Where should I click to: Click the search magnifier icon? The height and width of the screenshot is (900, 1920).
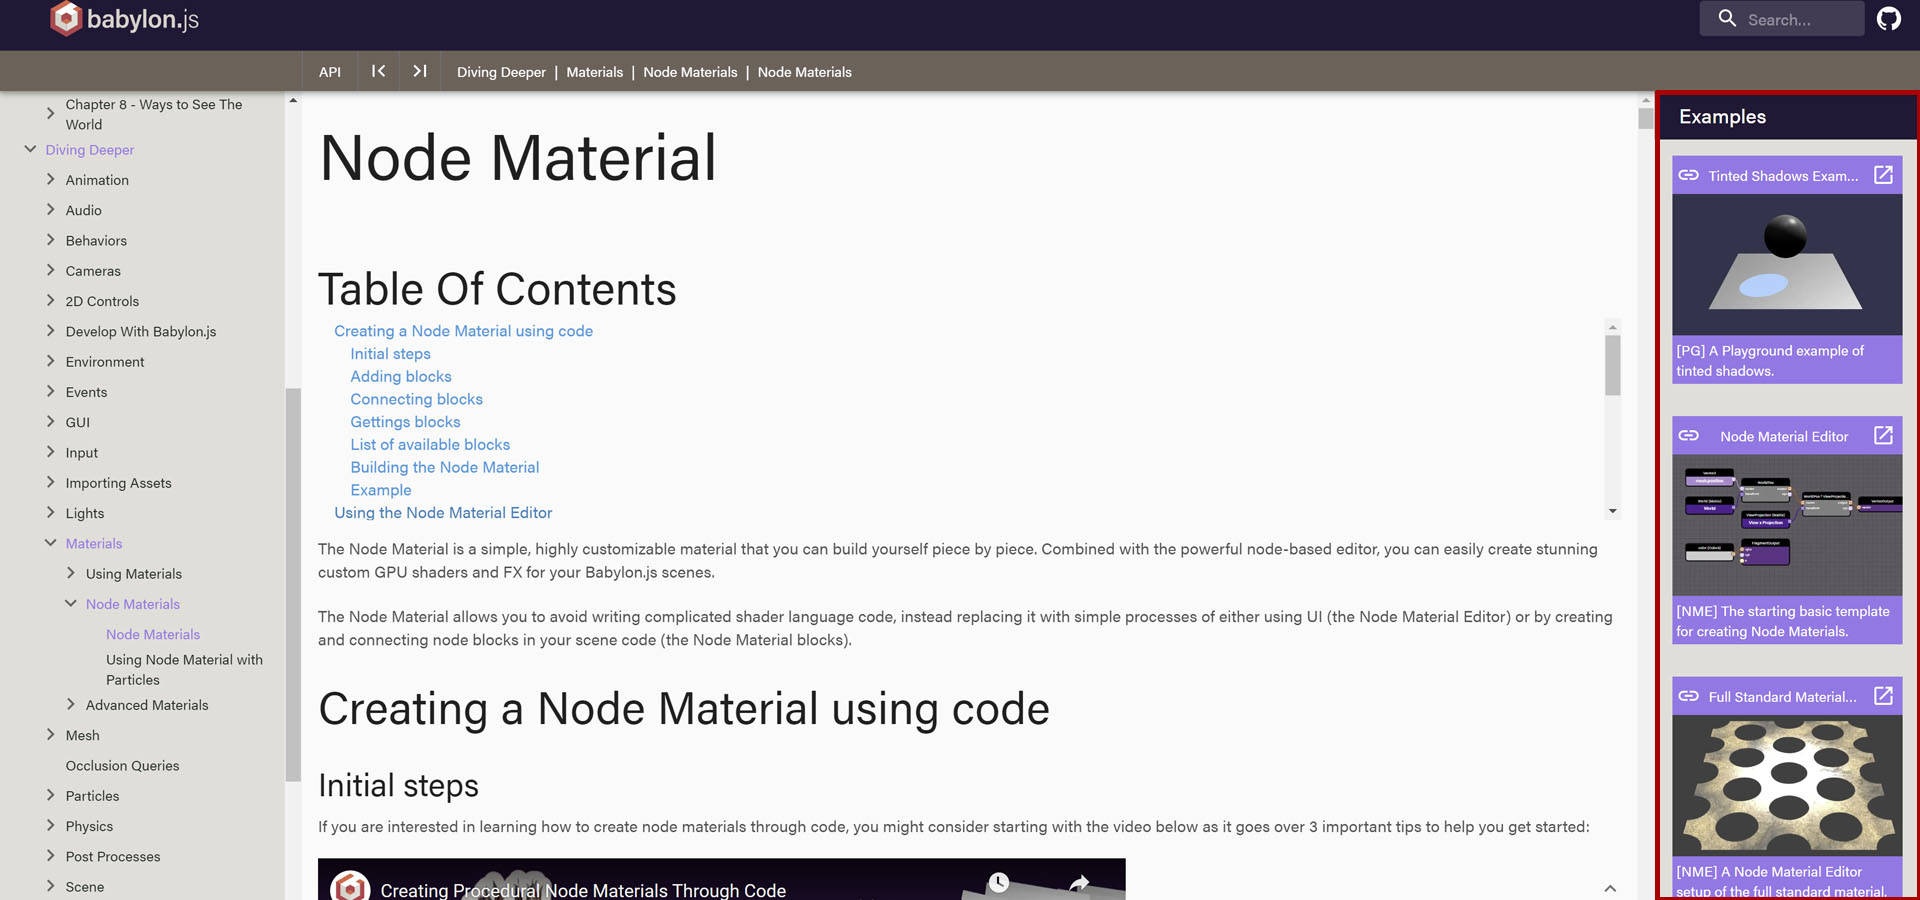(x=1727, y=18)
